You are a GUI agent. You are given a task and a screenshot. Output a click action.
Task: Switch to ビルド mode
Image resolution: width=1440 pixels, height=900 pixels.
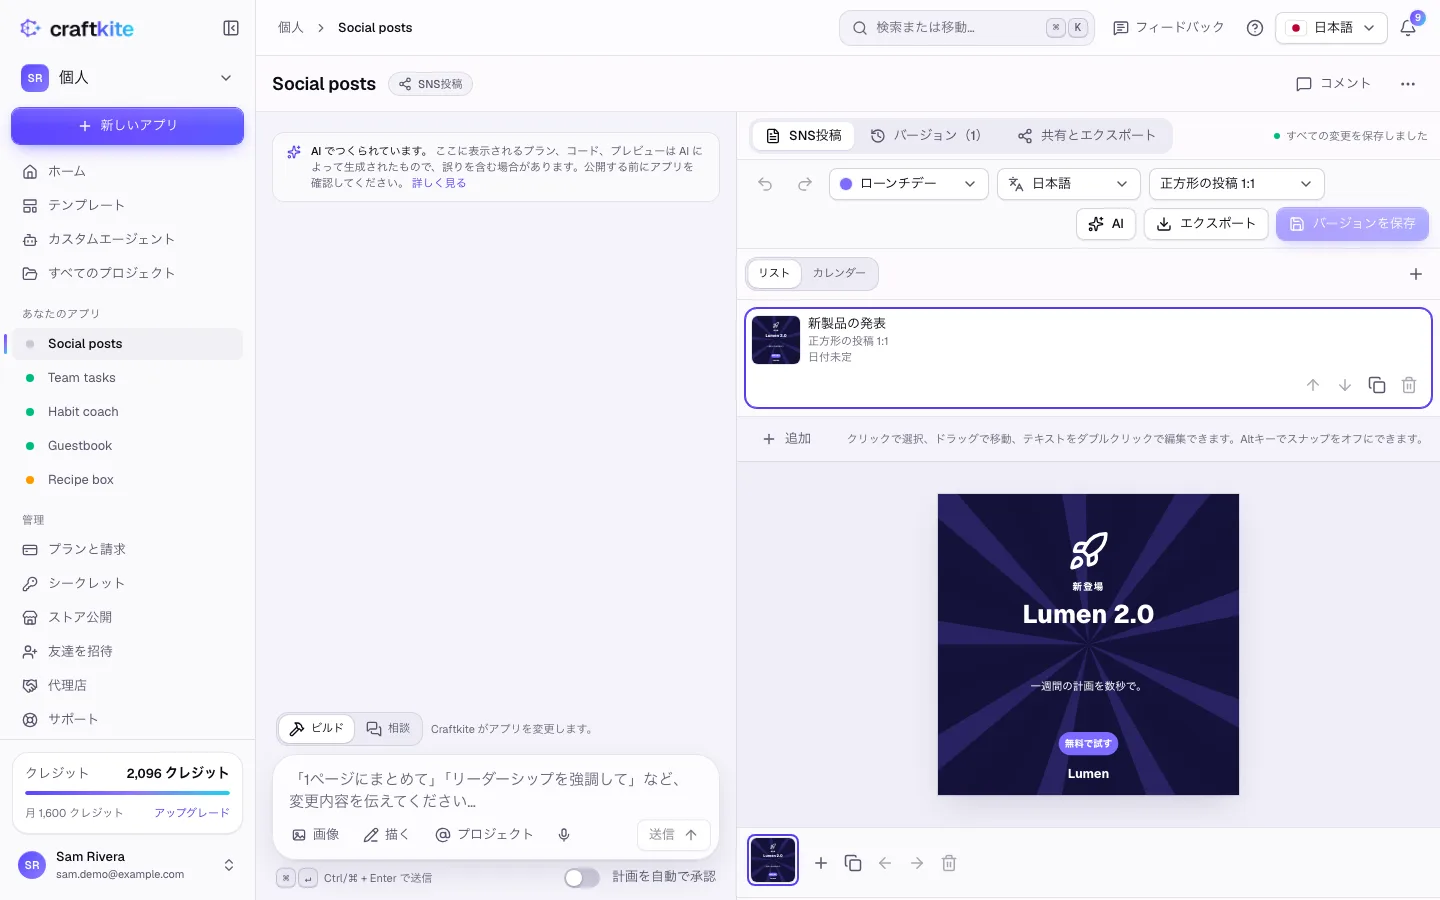pos(317,729)
